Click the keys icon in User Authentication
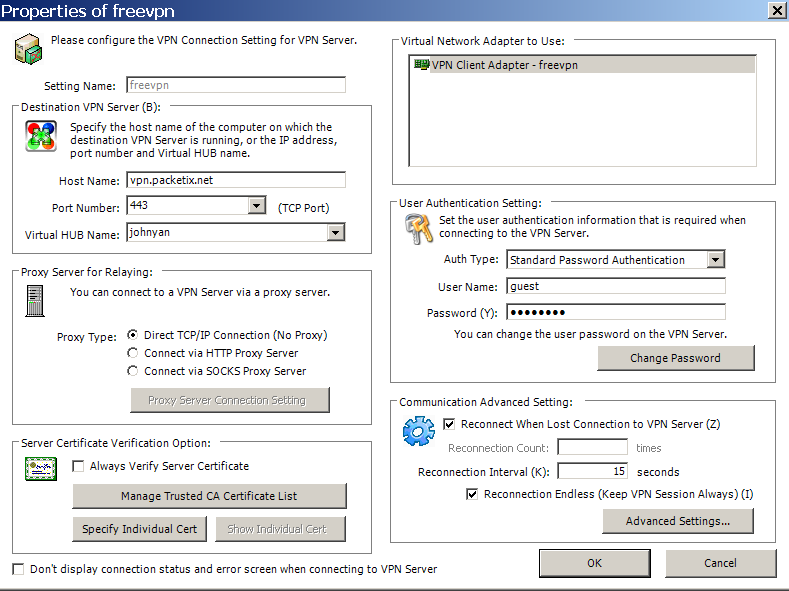Image resolution: width=789 pixels, height=591 pixels. [419, 229]
